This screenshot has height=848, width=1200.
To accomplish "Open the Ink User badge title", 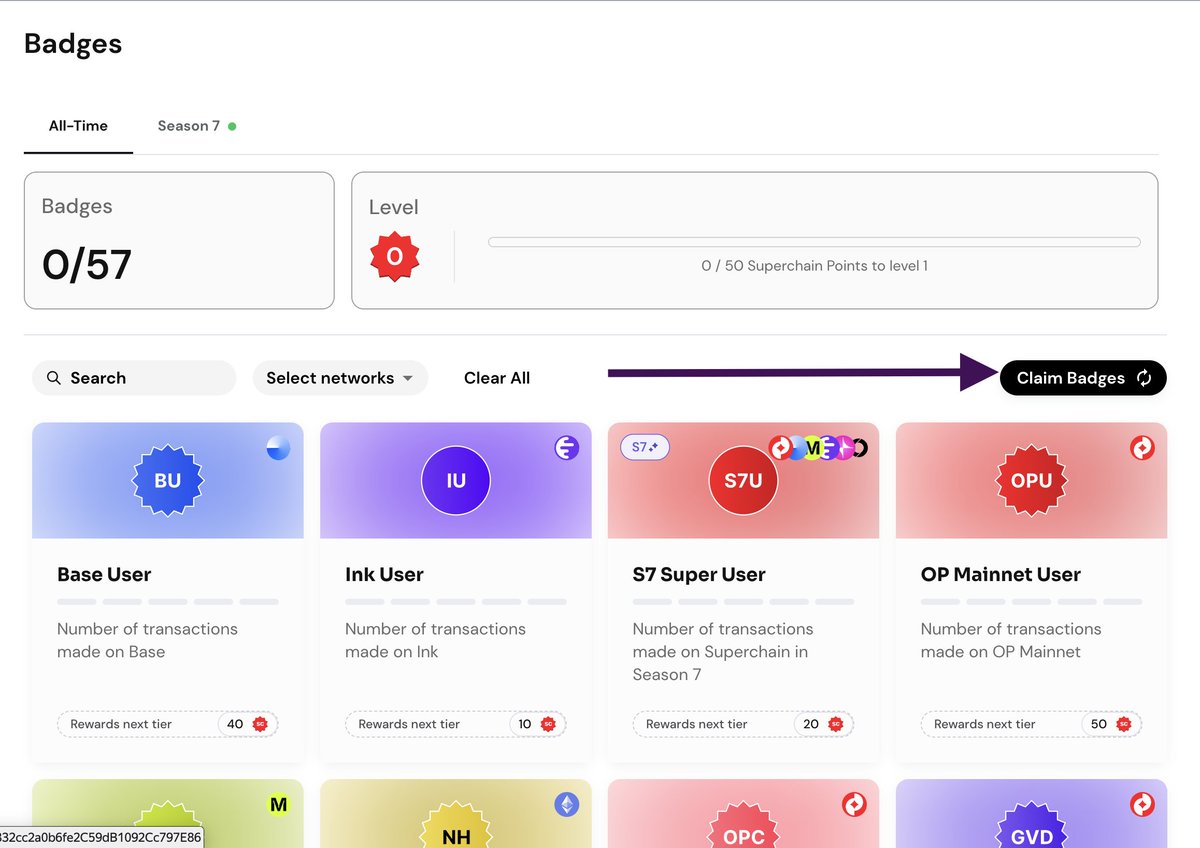I will click(384, 575).
